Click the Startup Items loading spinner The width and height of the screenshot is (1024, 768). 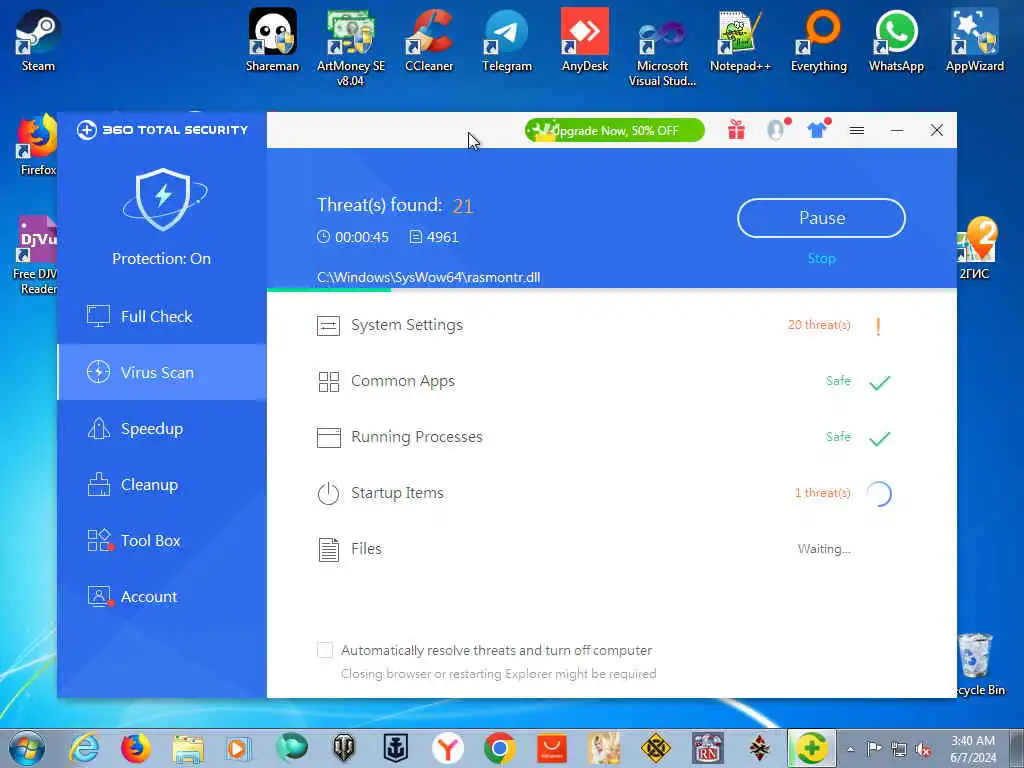point(880,494)
